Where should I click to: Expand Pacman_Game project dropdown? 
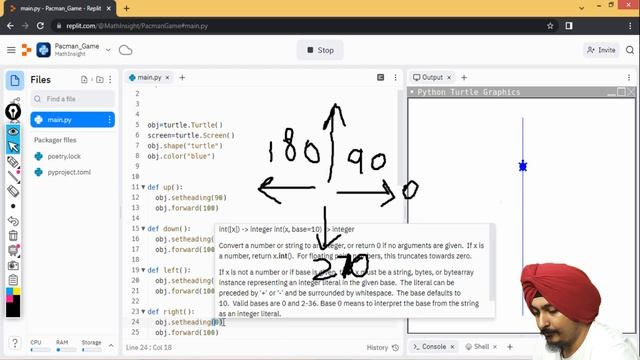point(108,50)
